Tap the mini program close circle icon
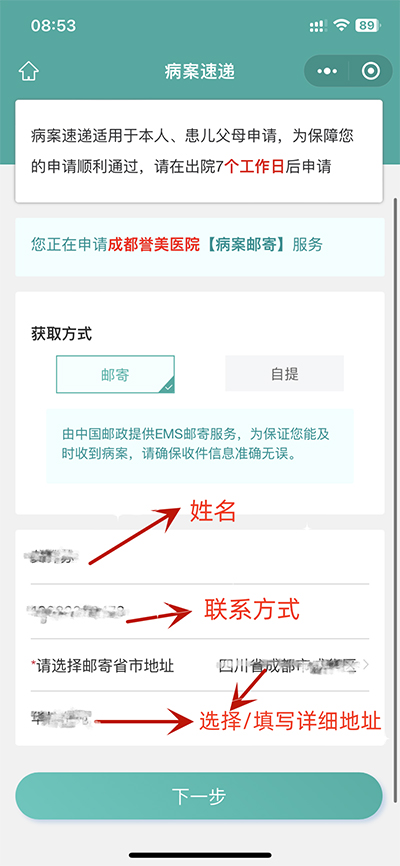The height and width of the screenshot is (866, 400). [x=370, y=71]
